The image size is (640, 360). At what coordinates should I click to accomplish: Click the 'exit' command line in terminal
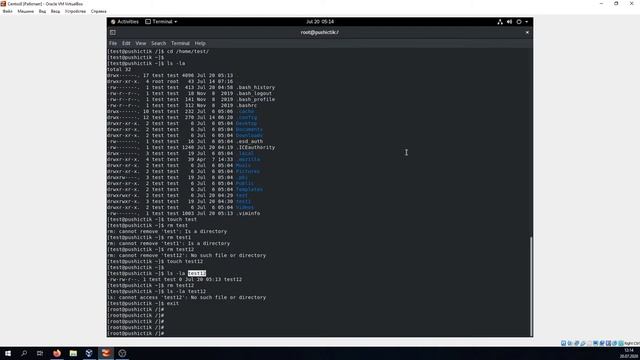tap(143, 303)
